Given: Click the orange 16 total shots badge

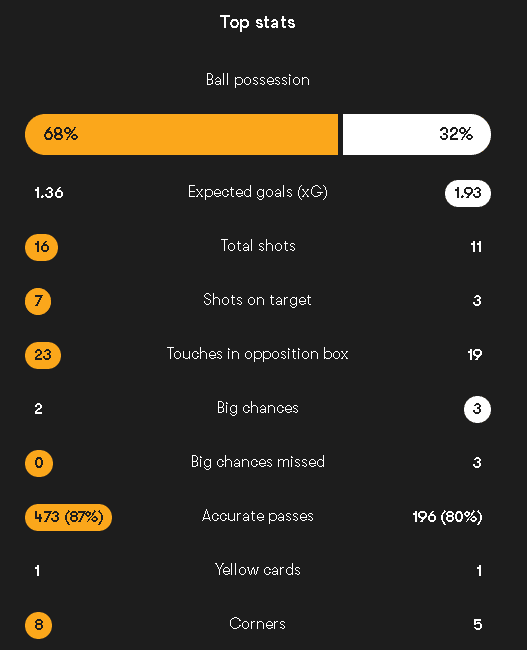Looking at the screenshot, I should [41, 247].
